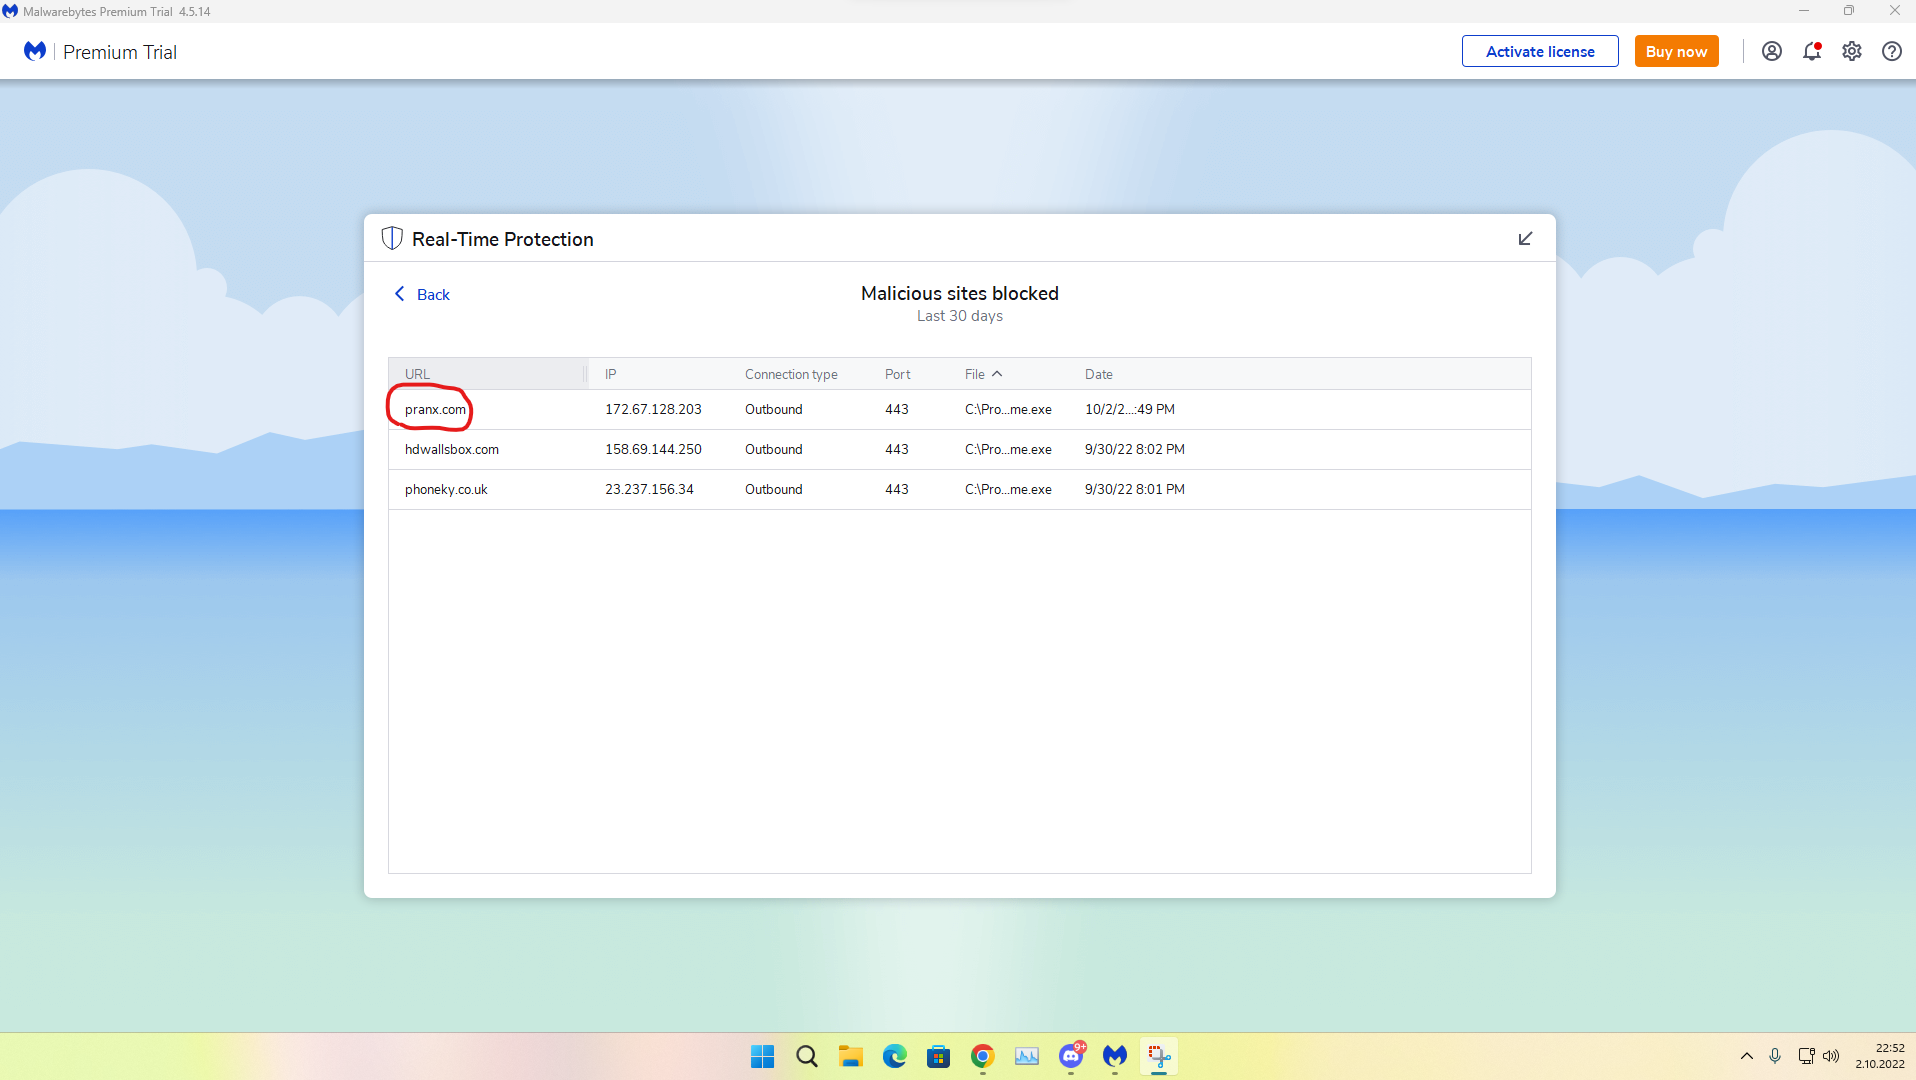
Task: Open the account profile icon
Action: [1771, 51]
